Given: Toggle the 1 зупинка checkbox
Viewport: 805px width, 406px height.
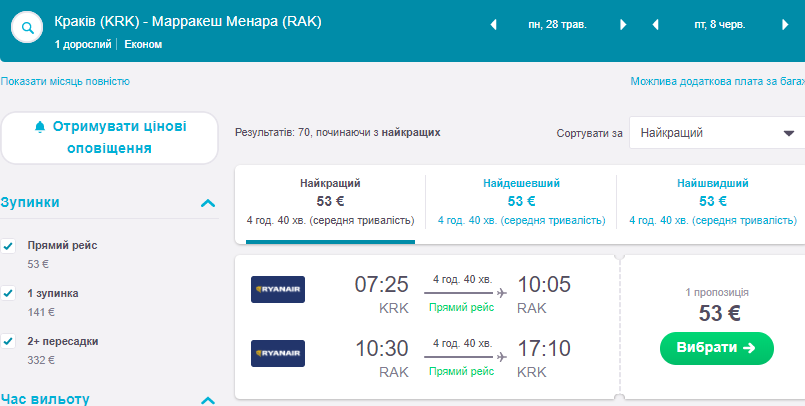Looking at the screenshot, I should [9, 293].
